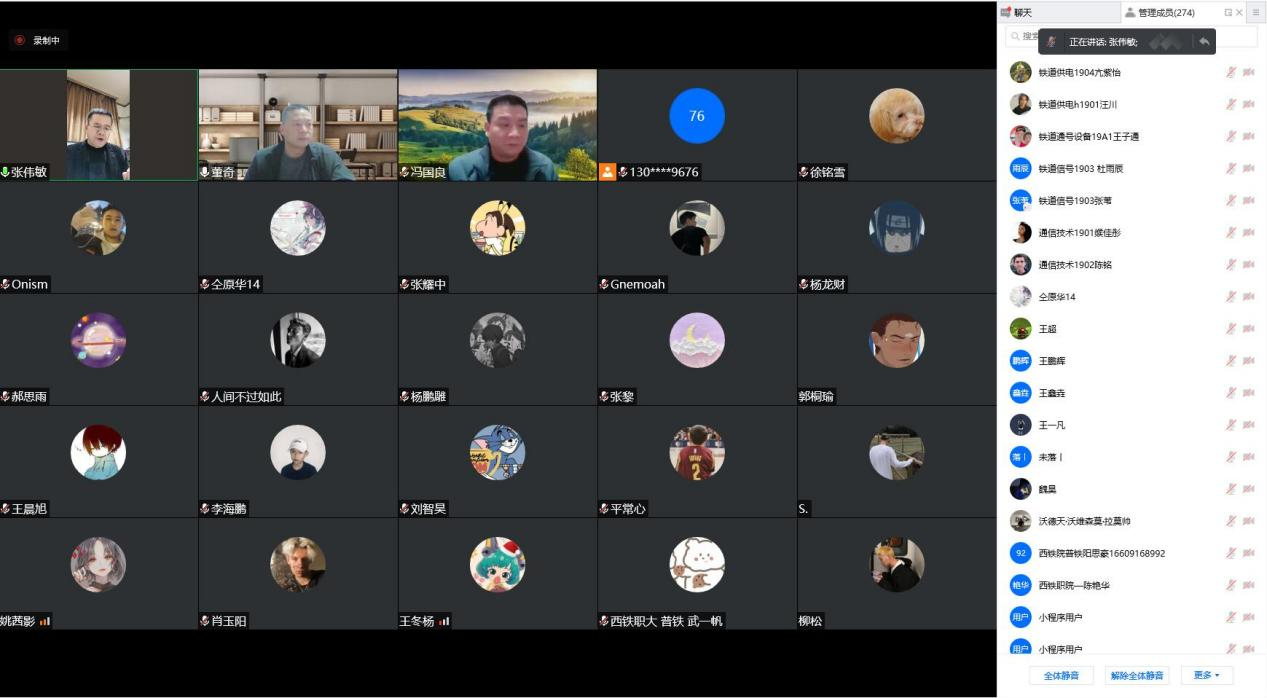
Task: Open the hamburger menu in members panel
Action: 1256,13
